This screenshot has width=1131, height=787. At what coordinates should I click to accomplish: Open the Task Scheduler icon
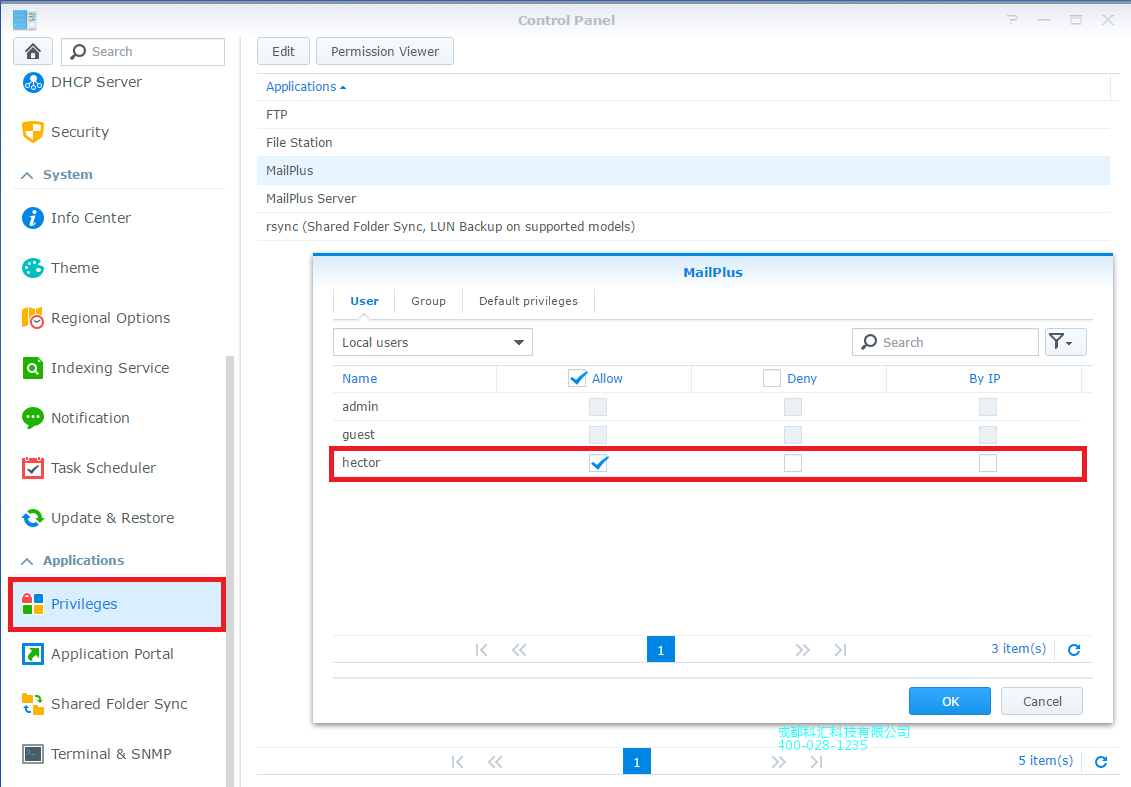pos(33,468)
